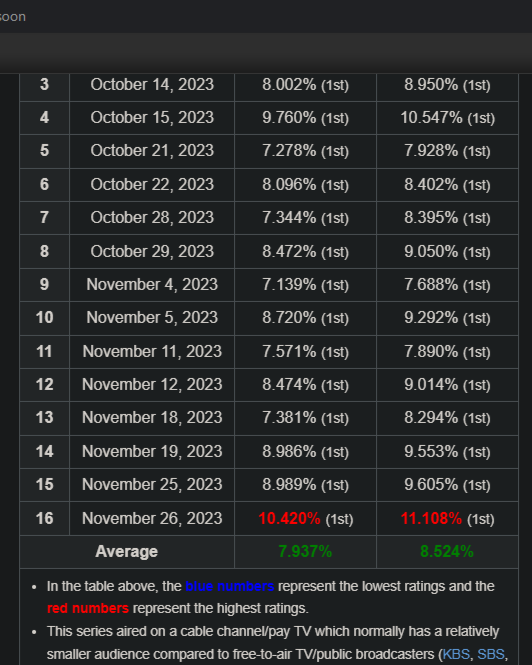Select the October 29, 2023 date cell
This screenshot has height=665, width=532.
click(x=152, y=251)
